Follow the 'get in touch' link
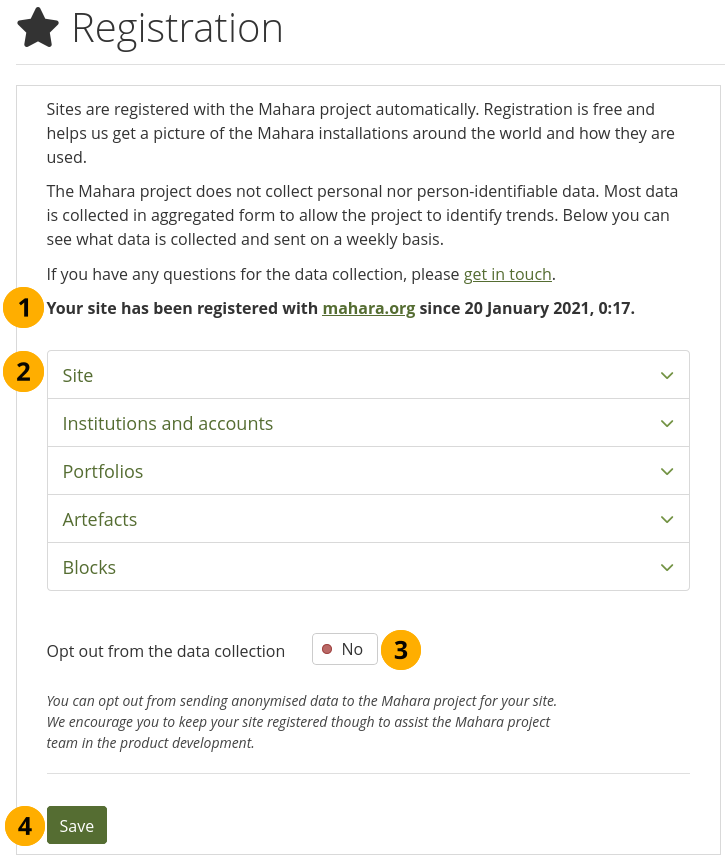Viewport: 725px width, 858px height. (508, 274)
